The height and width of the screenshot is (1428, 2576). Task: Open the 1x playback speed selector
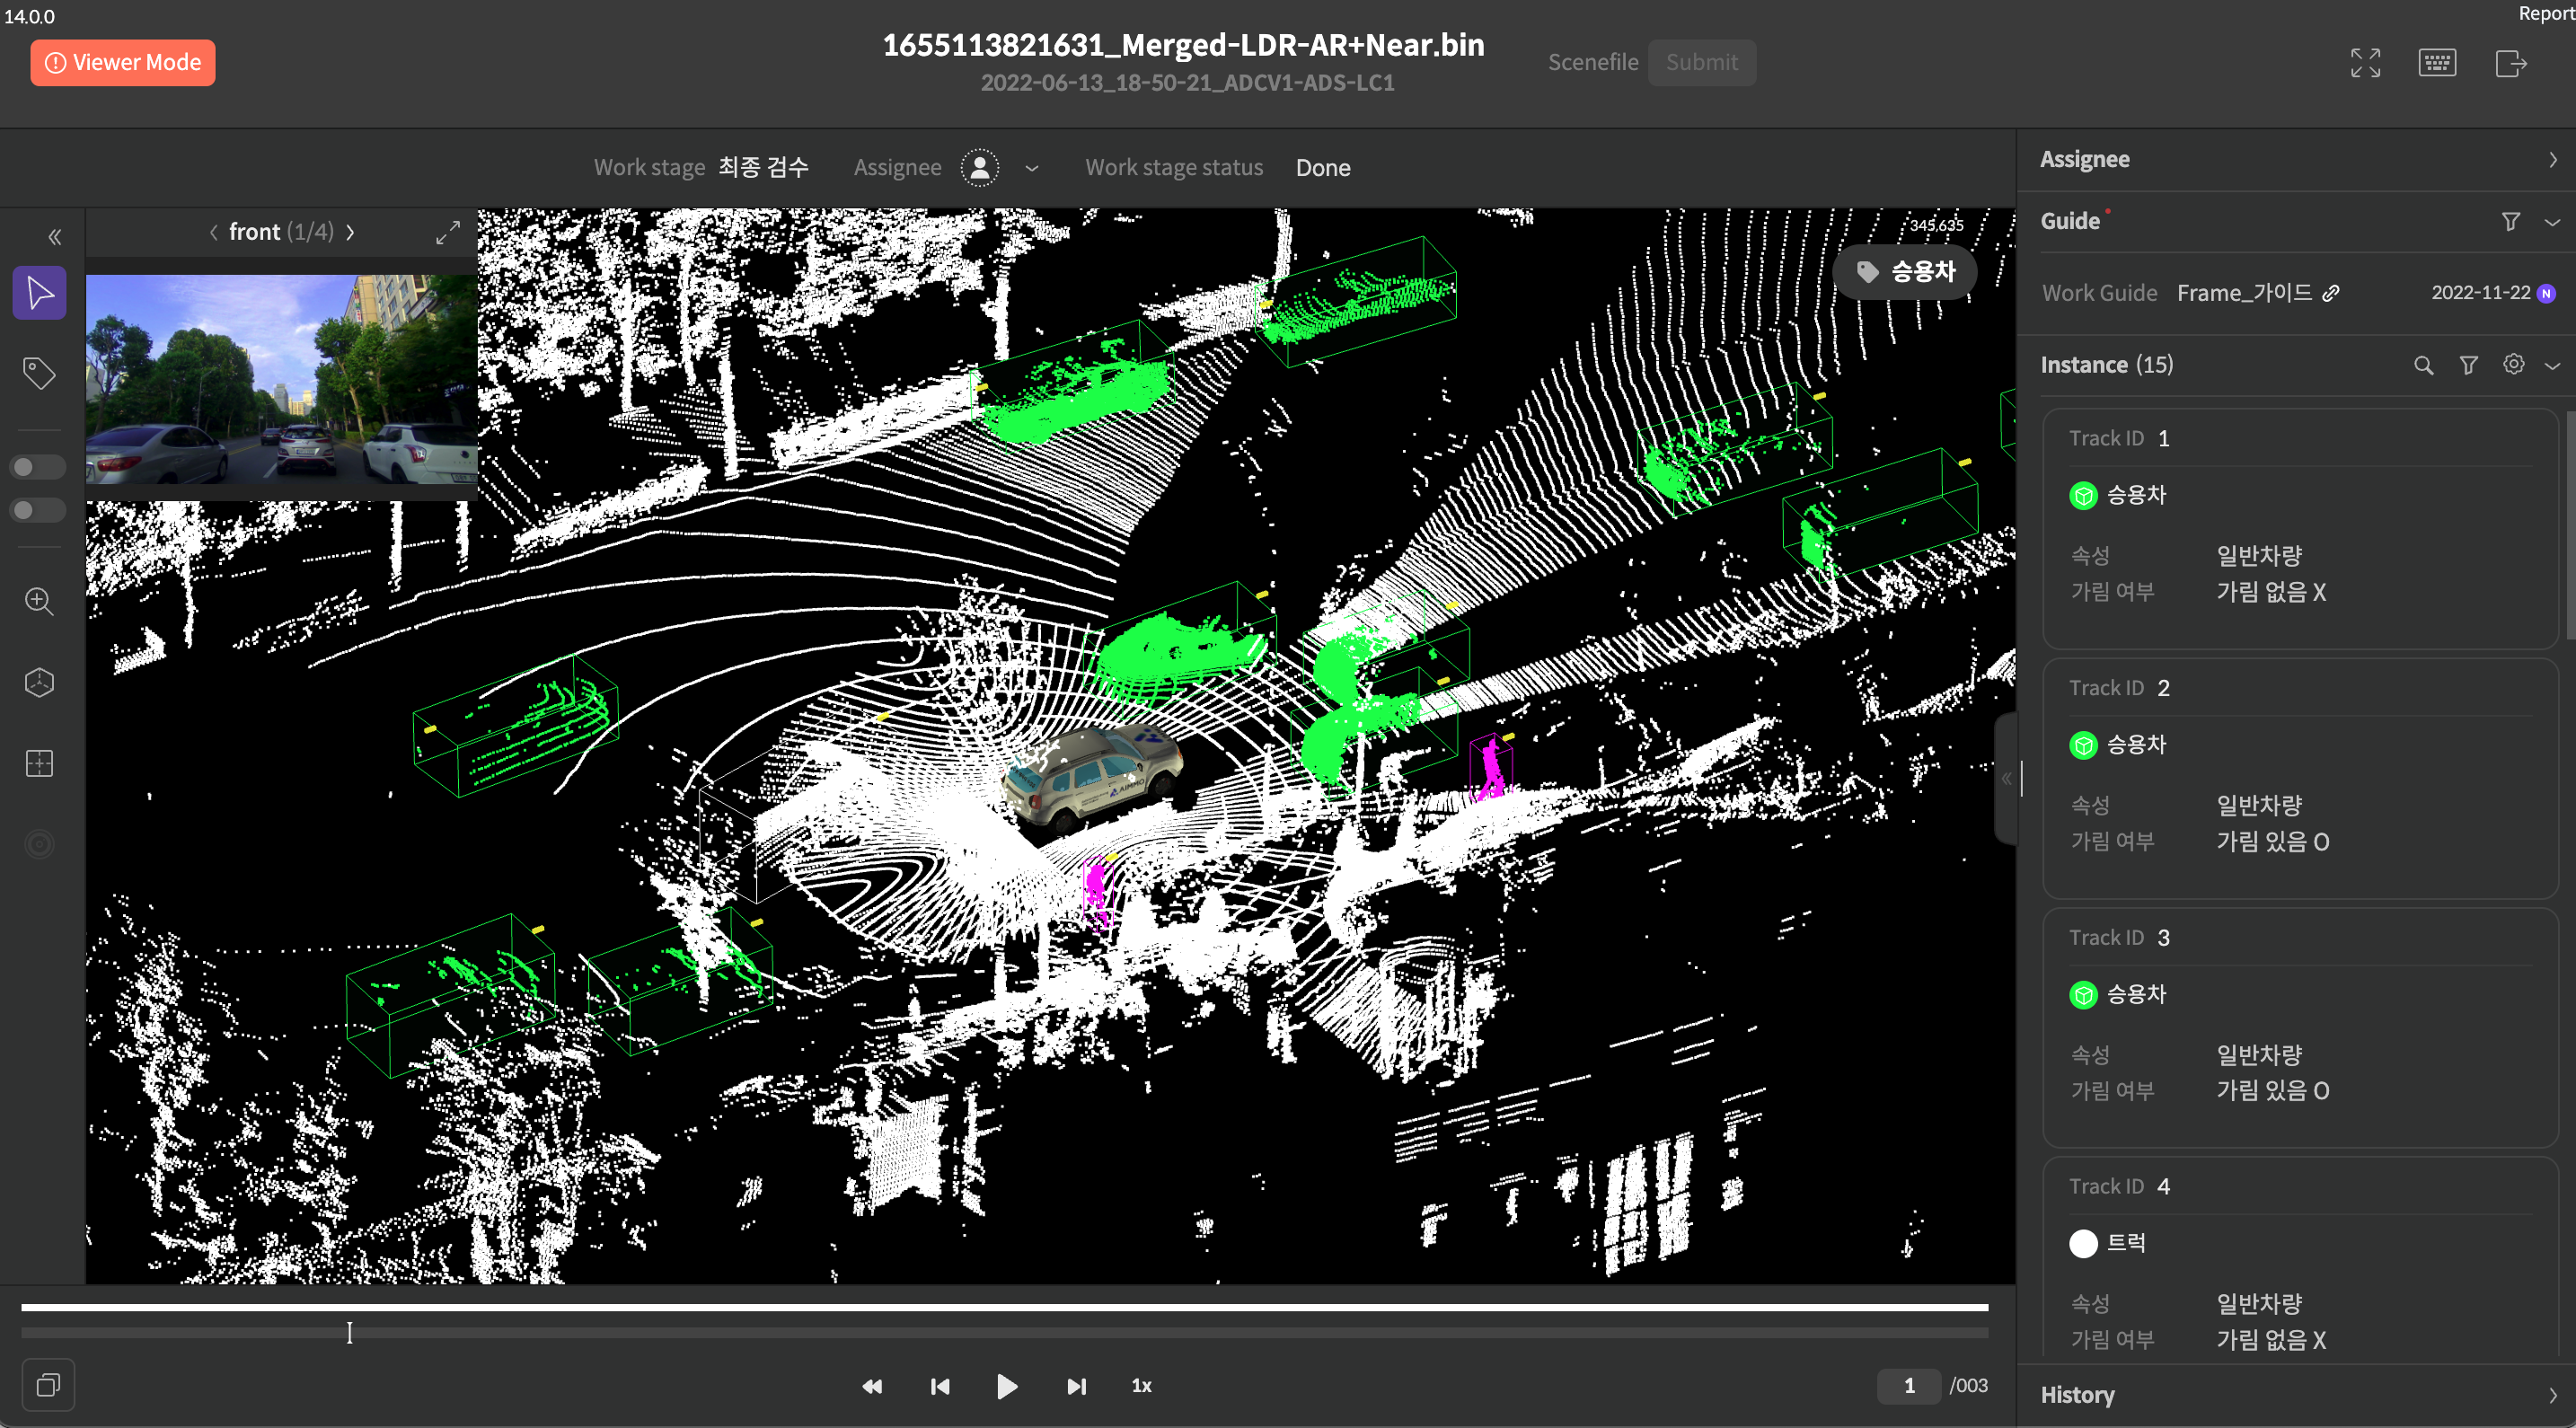pos(1141,1386)
